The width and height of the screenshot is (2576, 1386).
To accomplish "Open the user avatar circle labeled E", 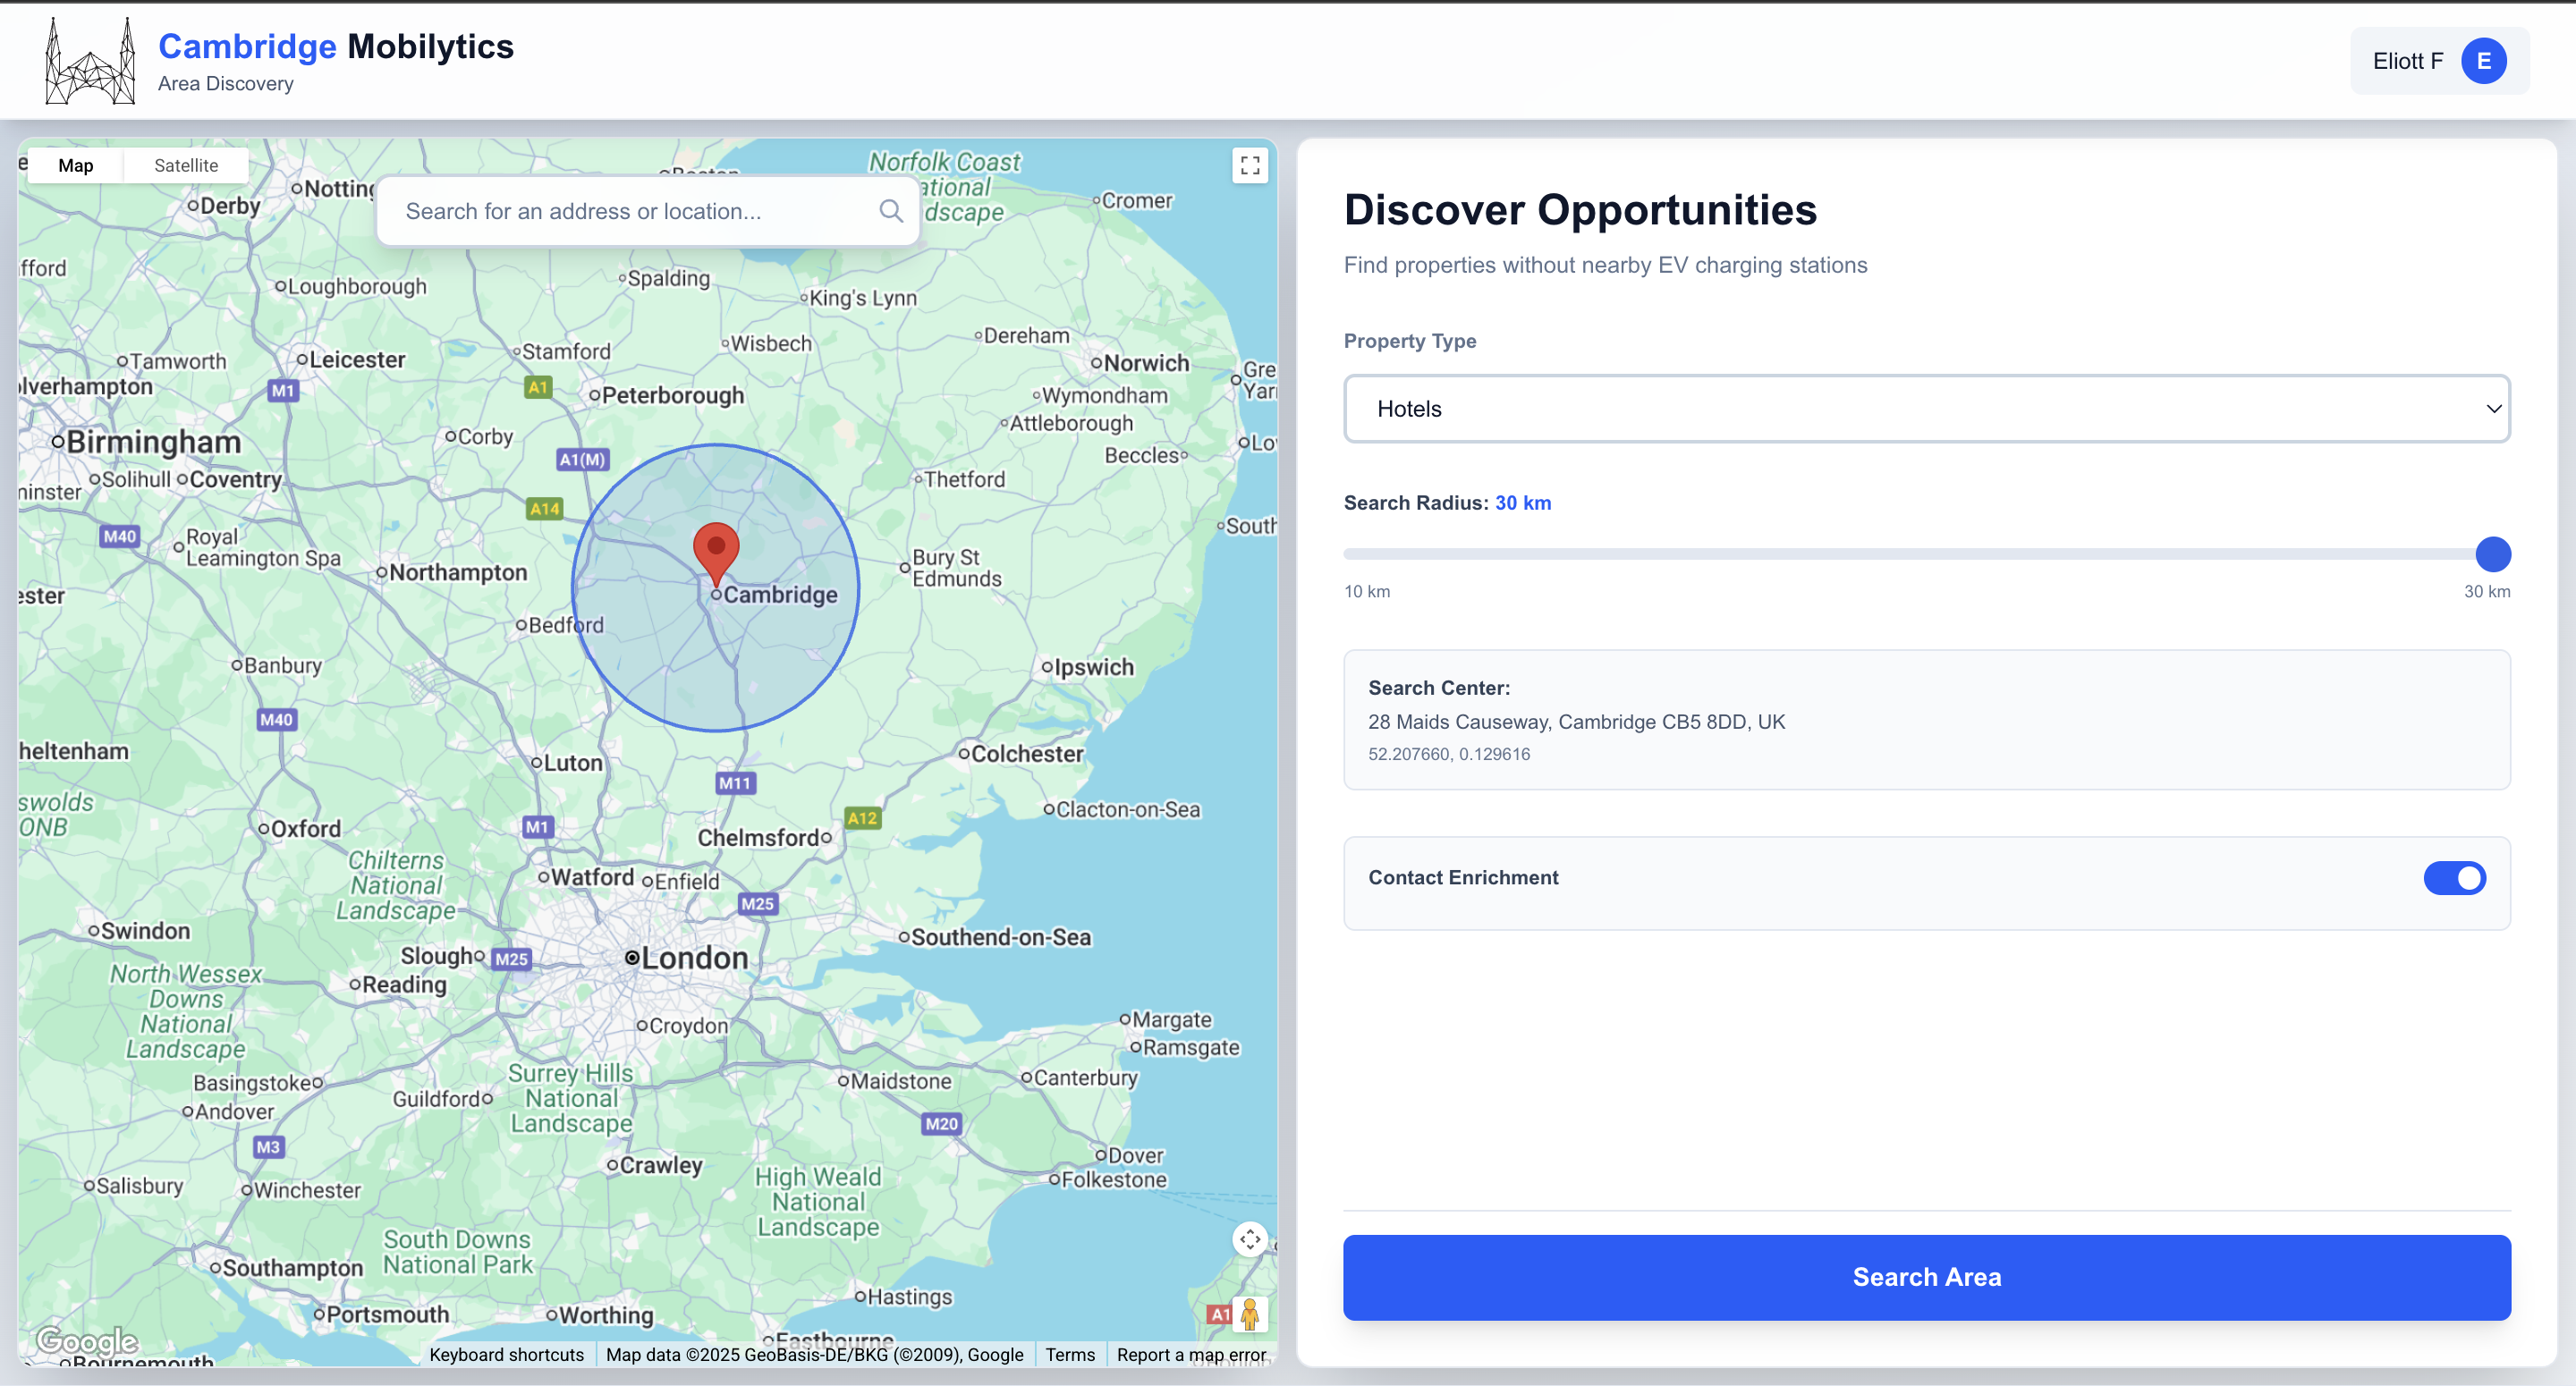I will (2483, 60).
